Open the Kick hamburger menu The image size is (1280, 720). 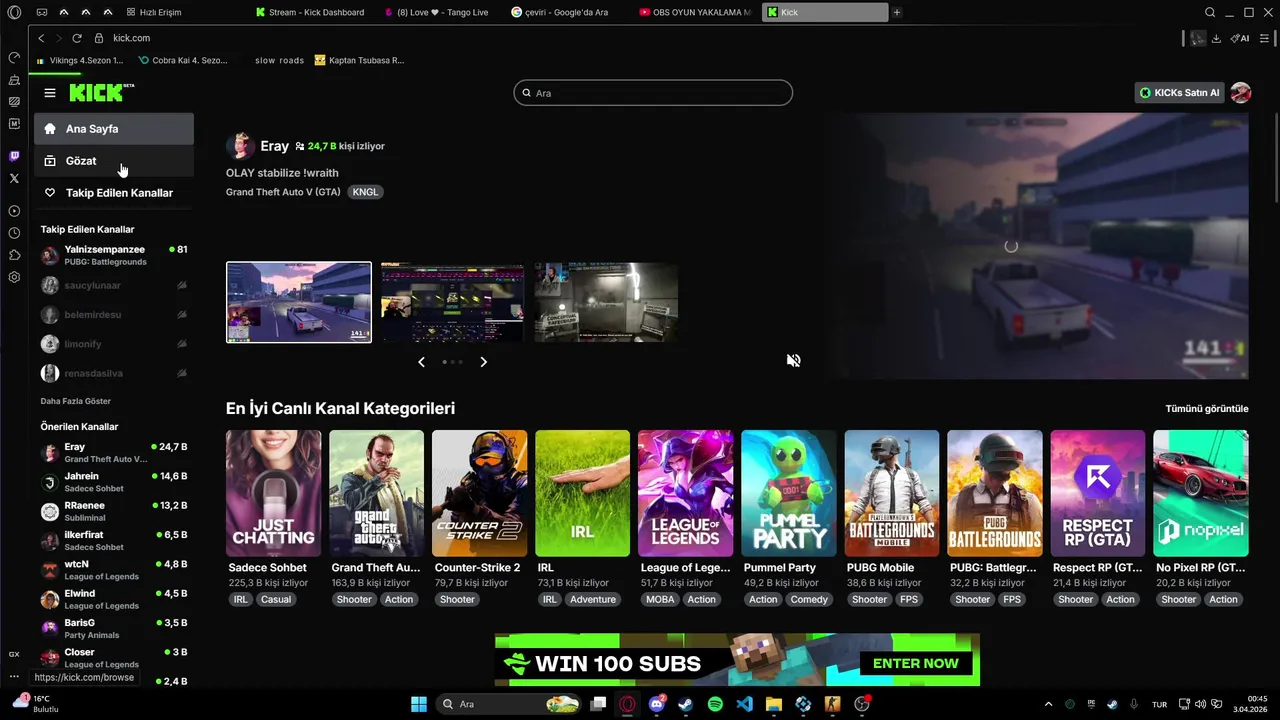click(x=50, y=93)
